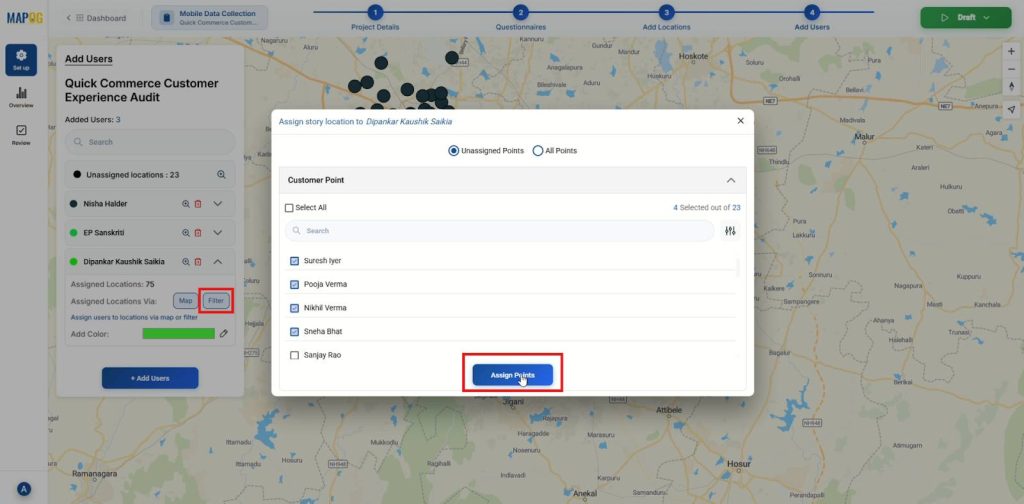Image resolution: width=1024 pixels, height=504 pixels.
Task: Click the dialog customer list scrollbar
Action: 739,268
